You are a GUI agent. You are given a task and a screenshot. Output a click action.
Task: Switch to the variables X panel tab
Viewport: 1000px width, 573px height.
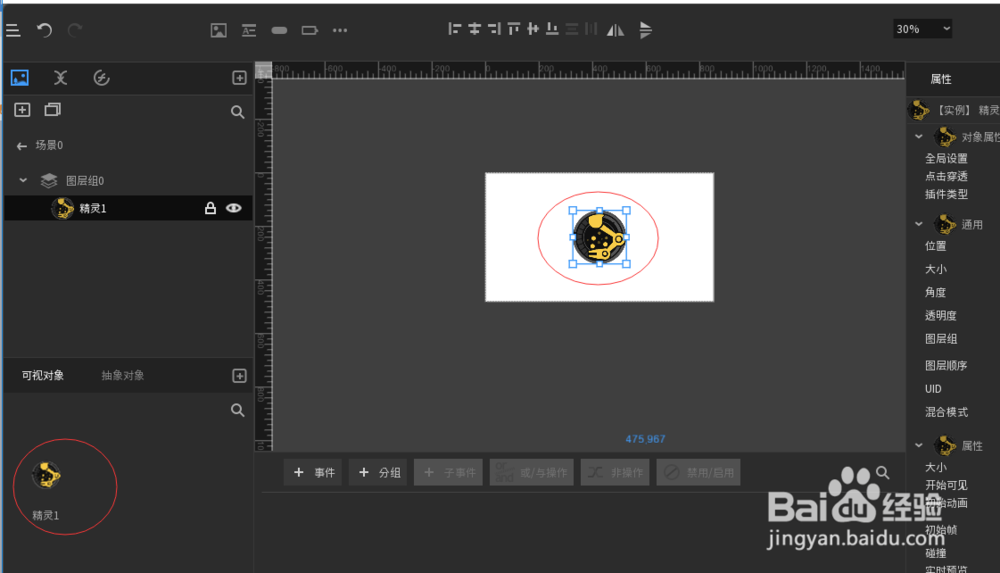tap(61, 78)
